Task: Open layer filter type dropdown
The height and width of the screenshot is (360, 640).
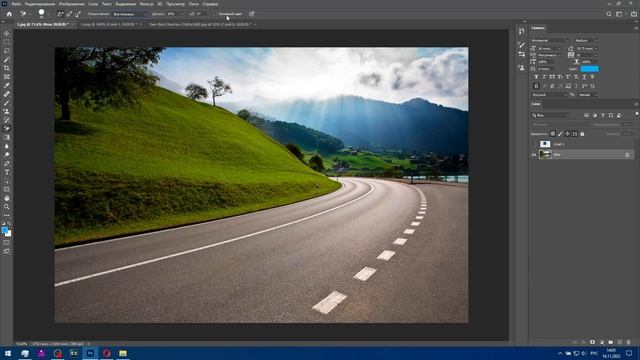Action: [551, 116]
